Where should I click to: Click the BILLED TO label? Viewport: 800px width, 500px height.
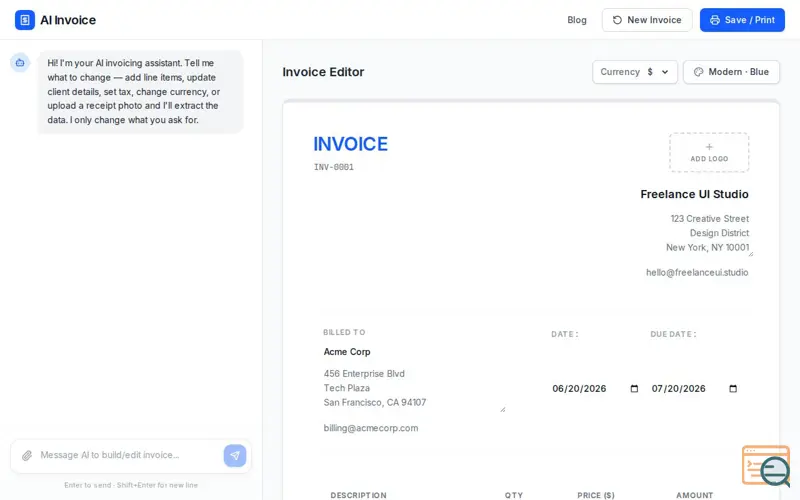click(x=344, y=332)
